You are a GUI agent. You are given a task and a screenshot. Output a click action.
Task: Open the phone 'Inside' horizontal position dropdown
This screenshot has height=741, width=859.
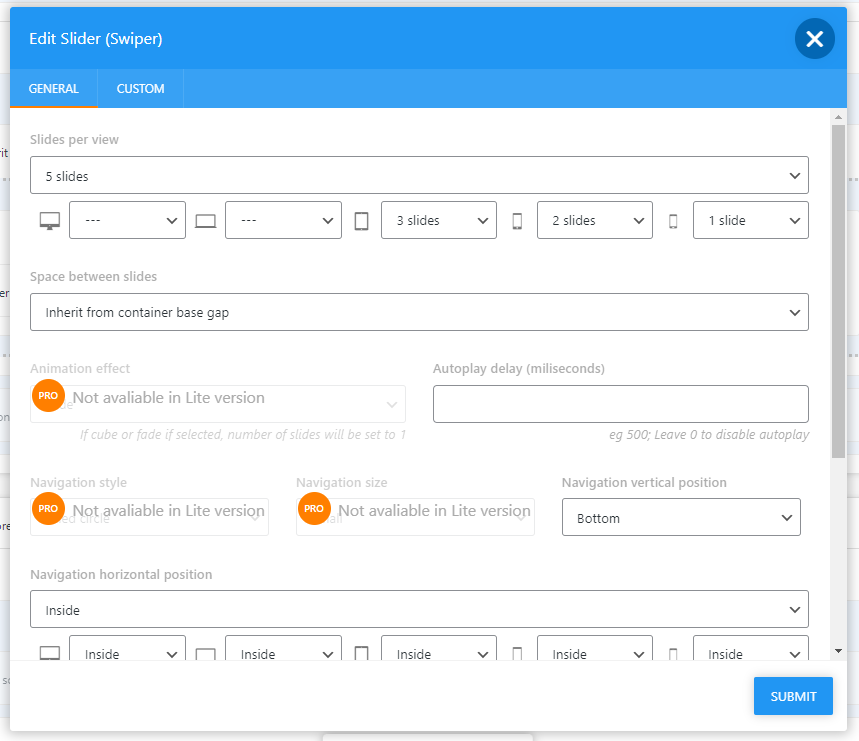click(595, 648)
